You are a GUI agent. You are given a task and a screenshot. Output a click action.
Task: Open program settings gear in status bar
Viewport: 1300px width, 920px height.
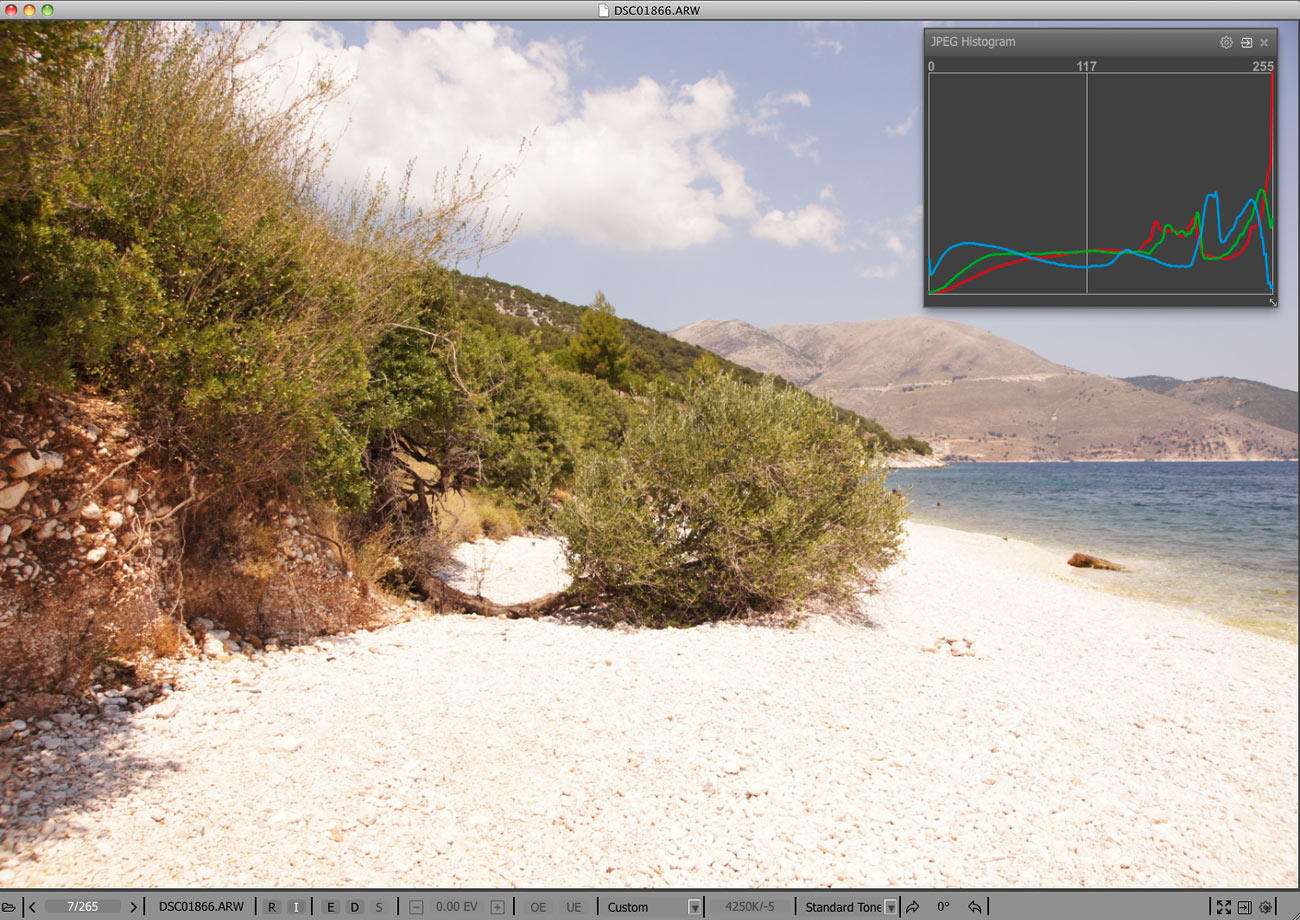[x=1265, y=907]
